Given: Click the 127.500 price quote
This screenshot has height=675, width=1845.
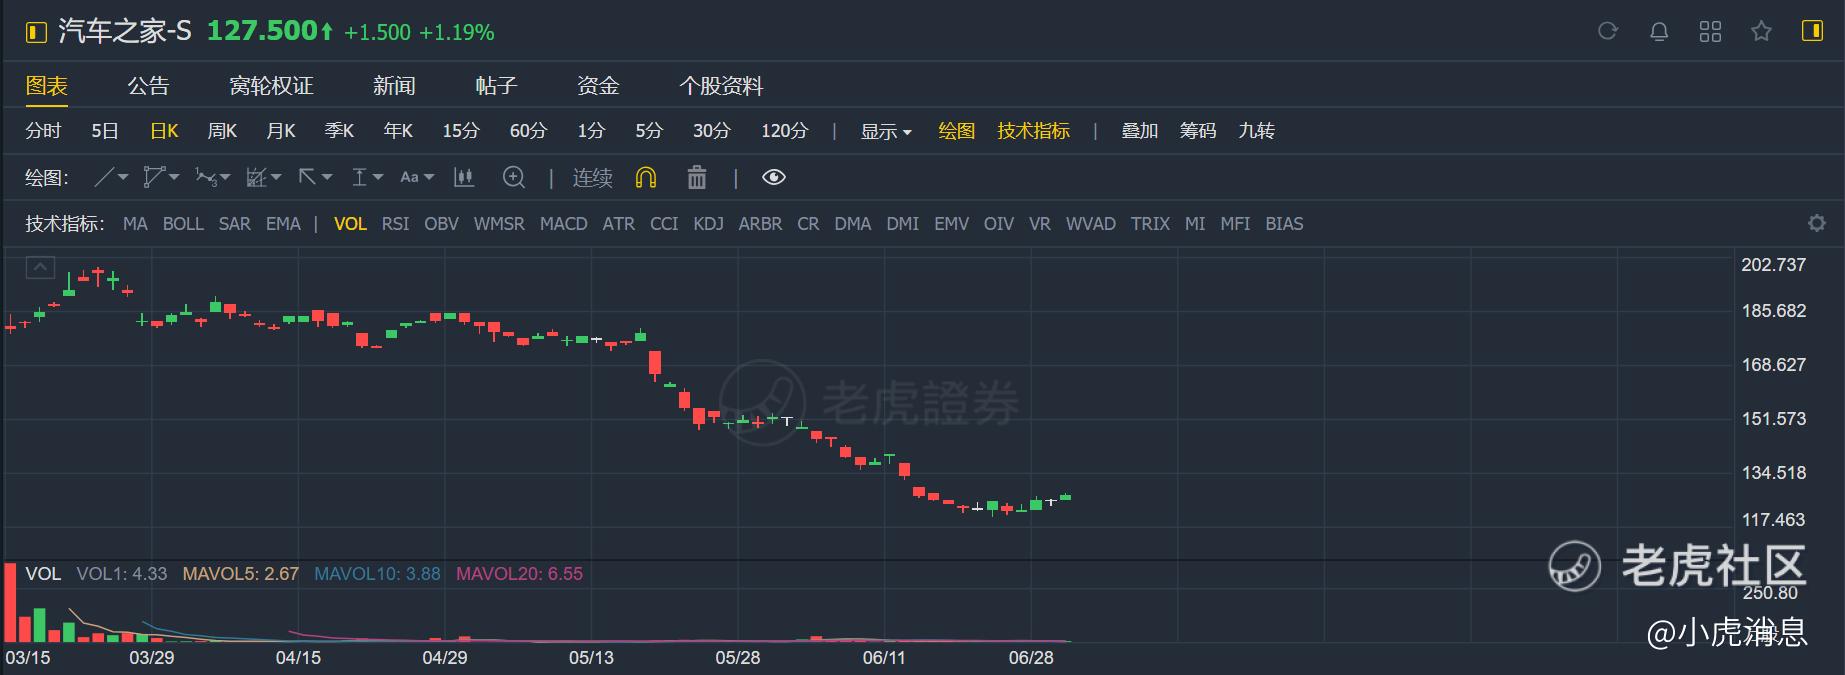Looking at the screenshot, I should [262, 31].
